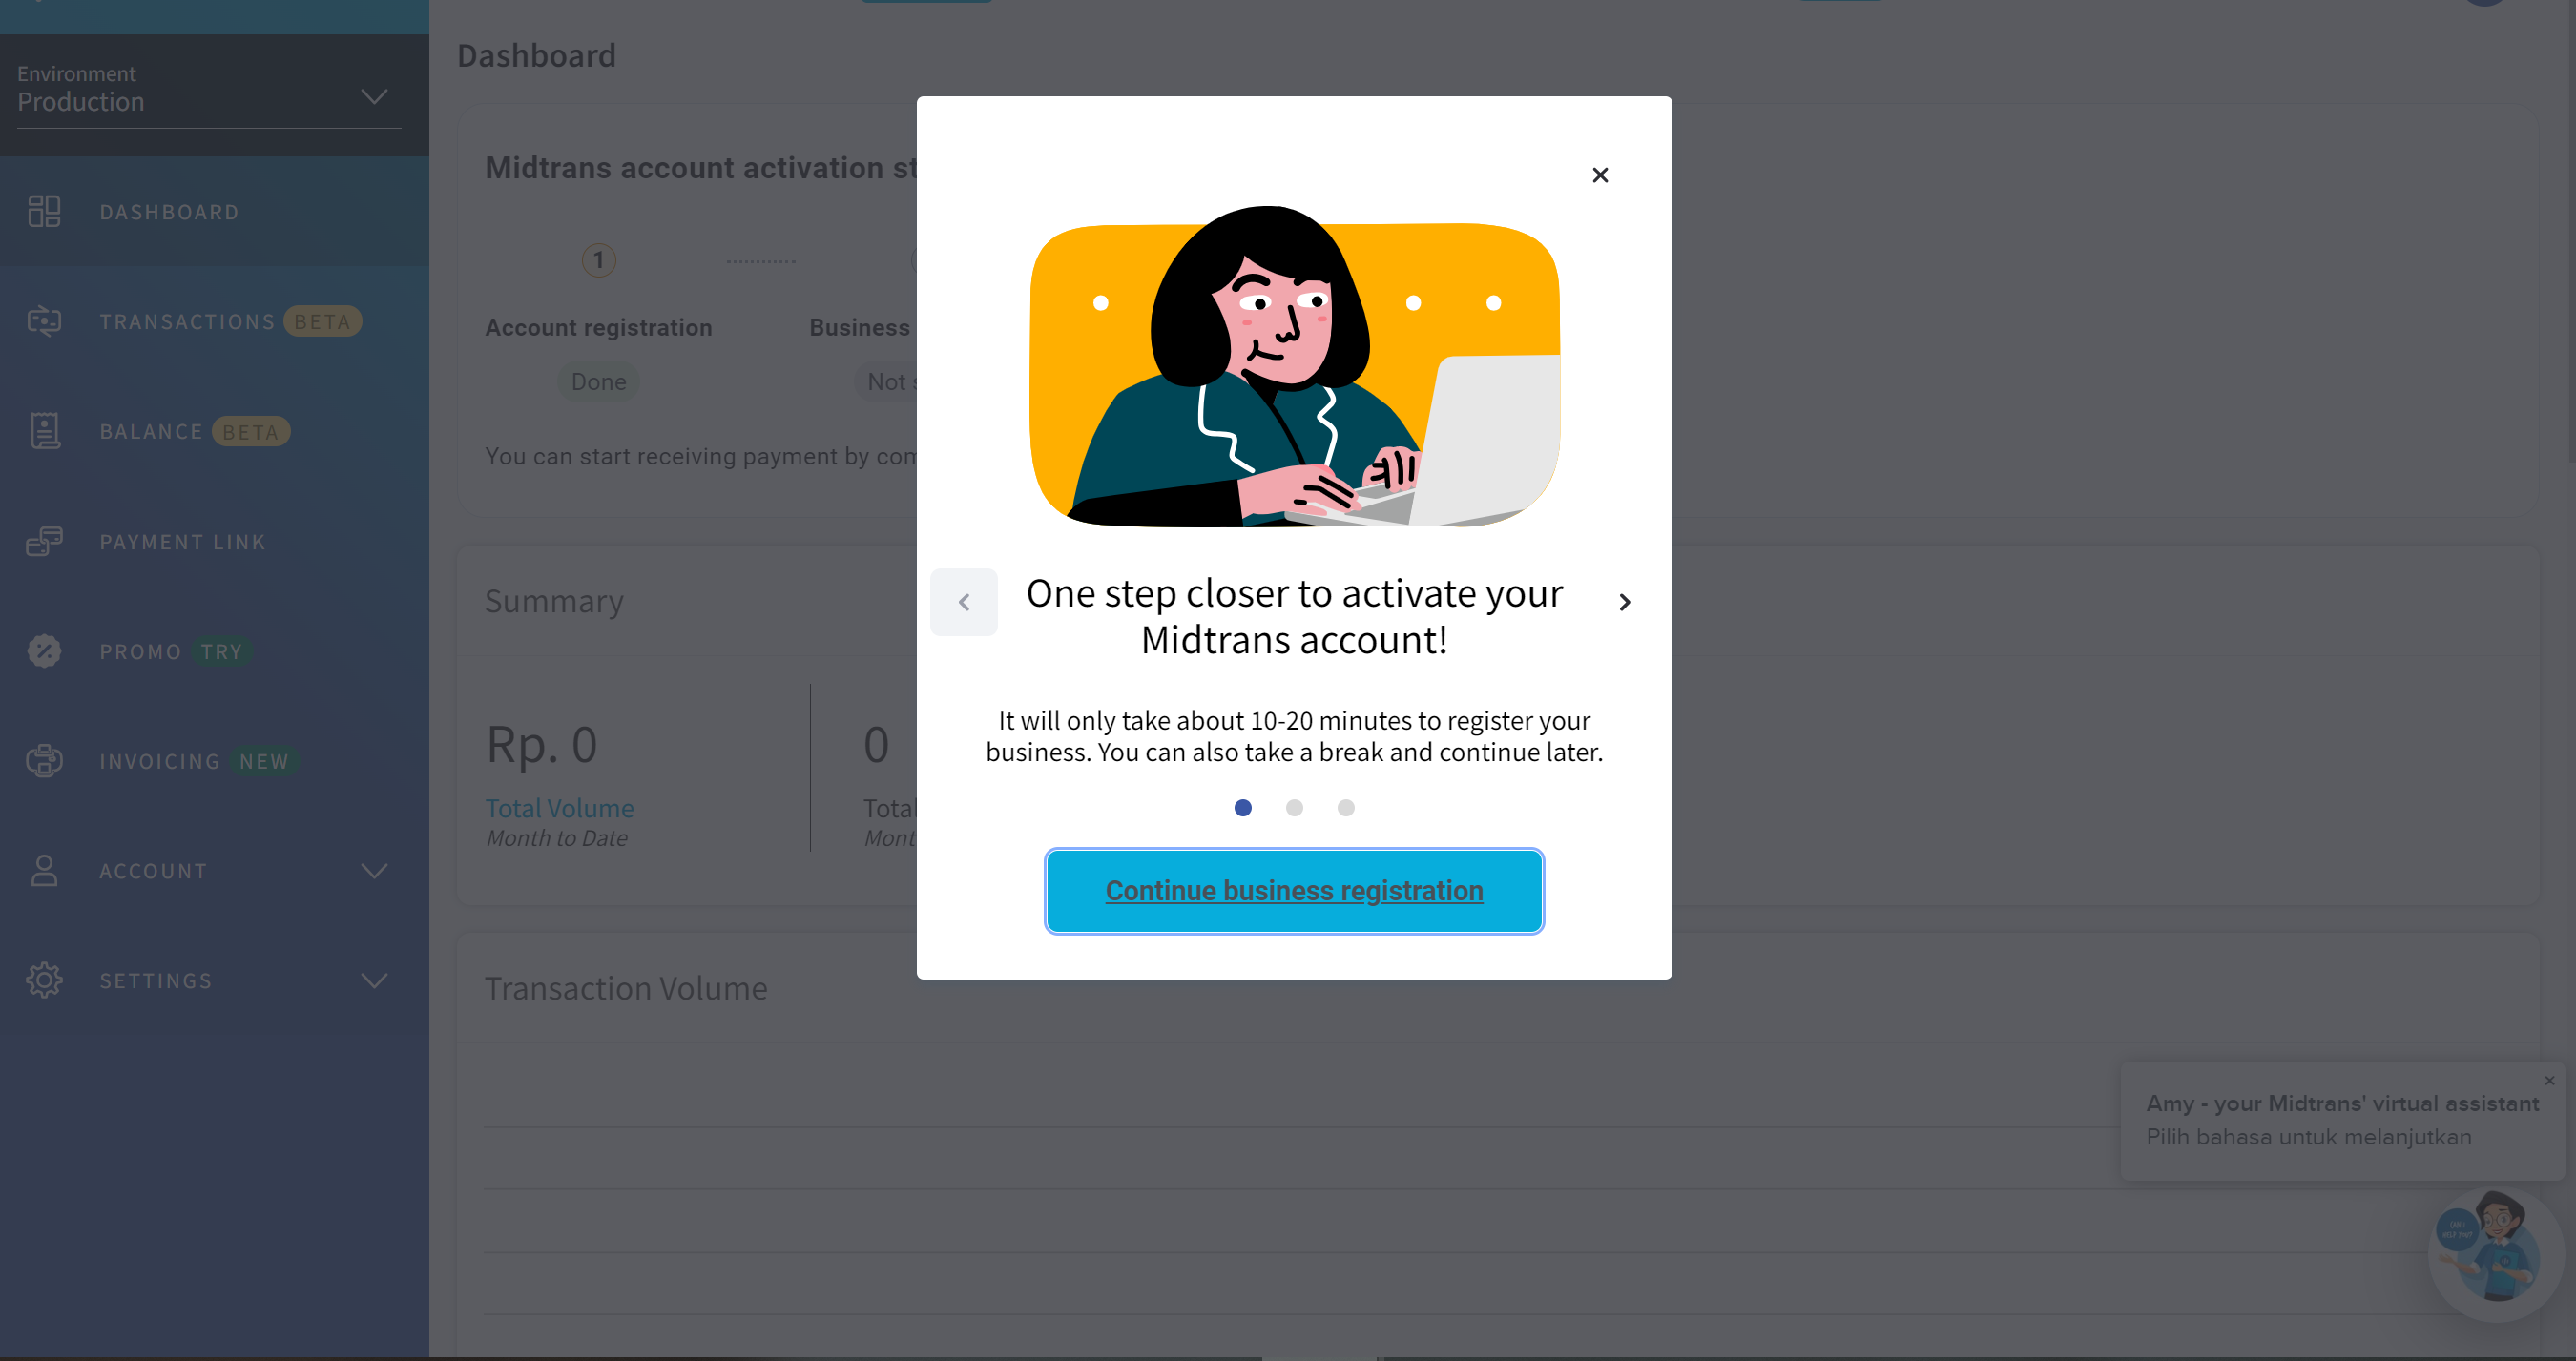Go to next slide in modal
The width and height of the screenshot is (2576, 1361).
click(1624, 602)
